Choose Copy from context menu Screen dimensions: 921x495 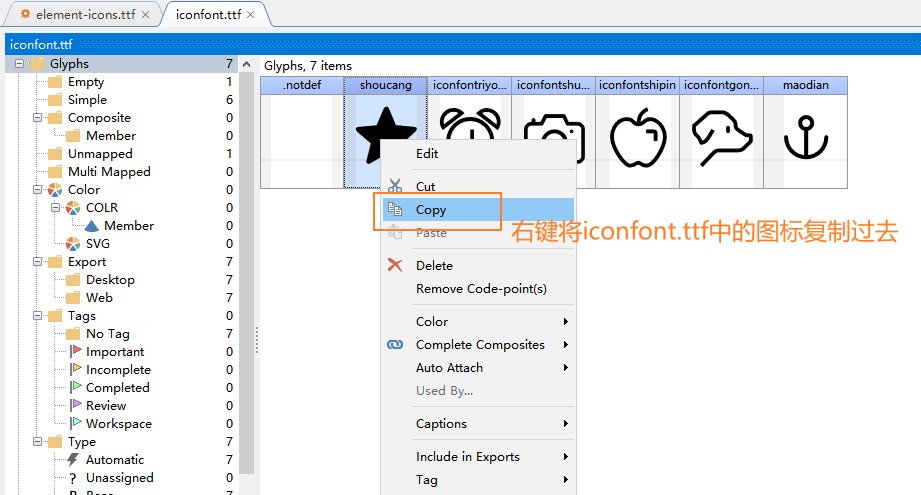pos(431,210)
